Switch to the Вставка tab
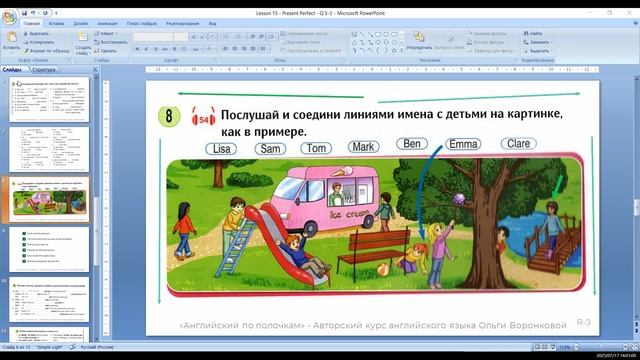640x360 pixels. (x=56, y=24)
